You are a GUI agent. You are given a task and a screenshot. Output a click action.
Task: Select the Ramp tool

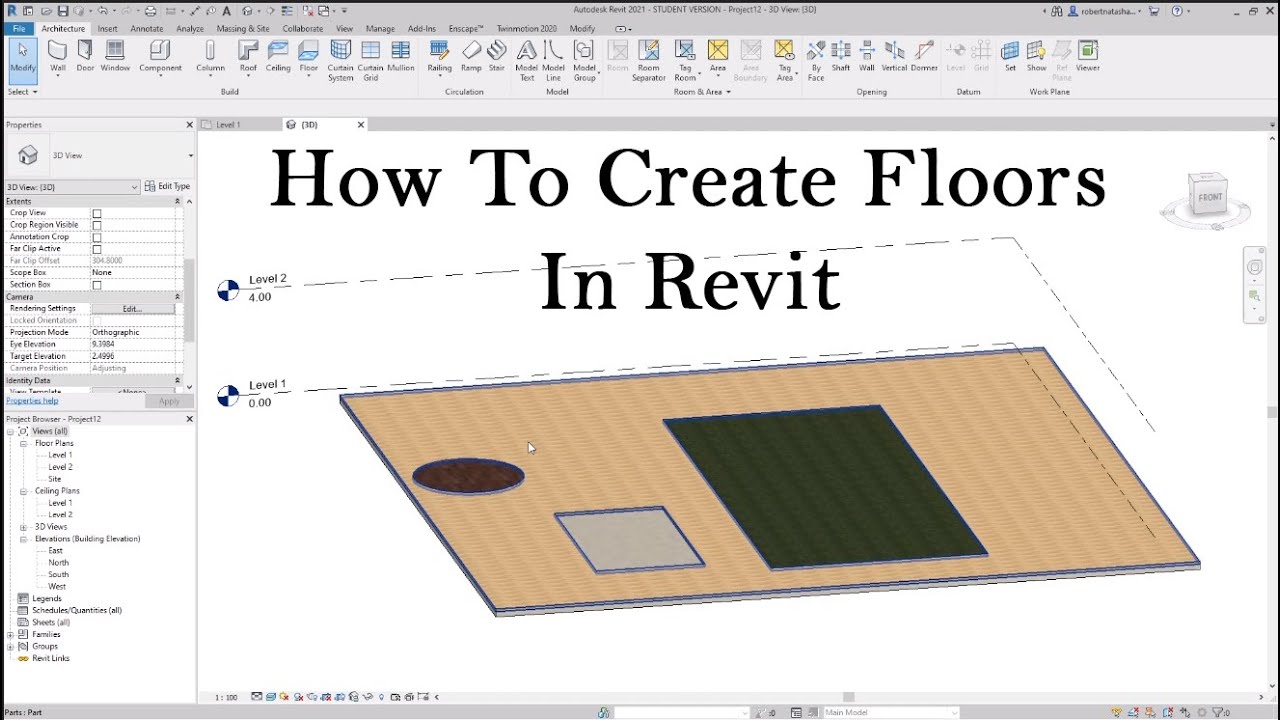coord(471,57)
